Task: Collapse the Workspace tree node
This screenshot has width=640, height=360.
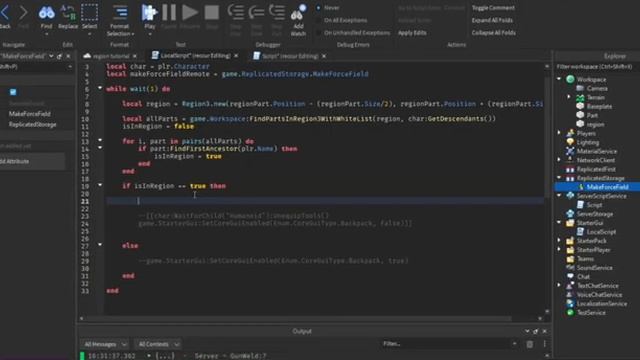Action: [559, 79]
